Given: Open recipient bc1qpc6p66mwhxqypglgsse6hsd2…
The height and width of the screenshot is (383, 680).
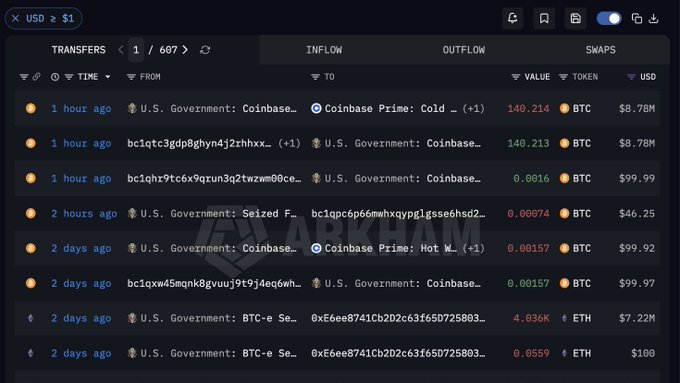Looking at the screenshot, I should click(x=398, y=213).
